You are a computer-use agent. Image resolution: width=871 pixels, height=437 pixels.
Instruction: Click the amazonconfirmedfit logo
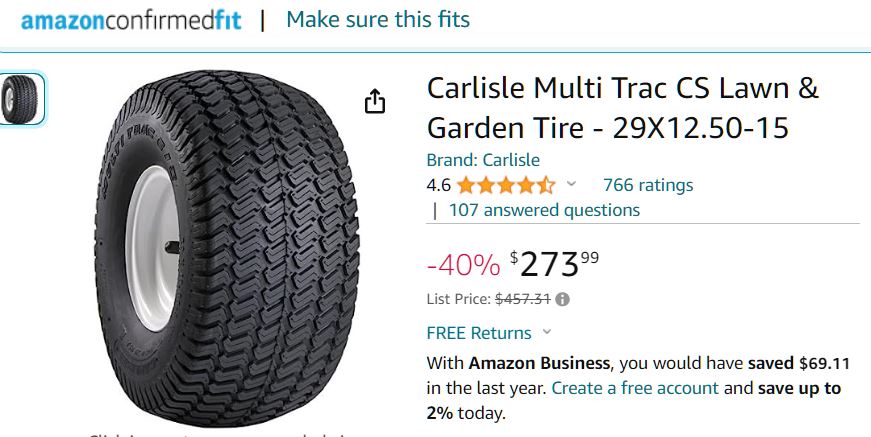point(131,20)
